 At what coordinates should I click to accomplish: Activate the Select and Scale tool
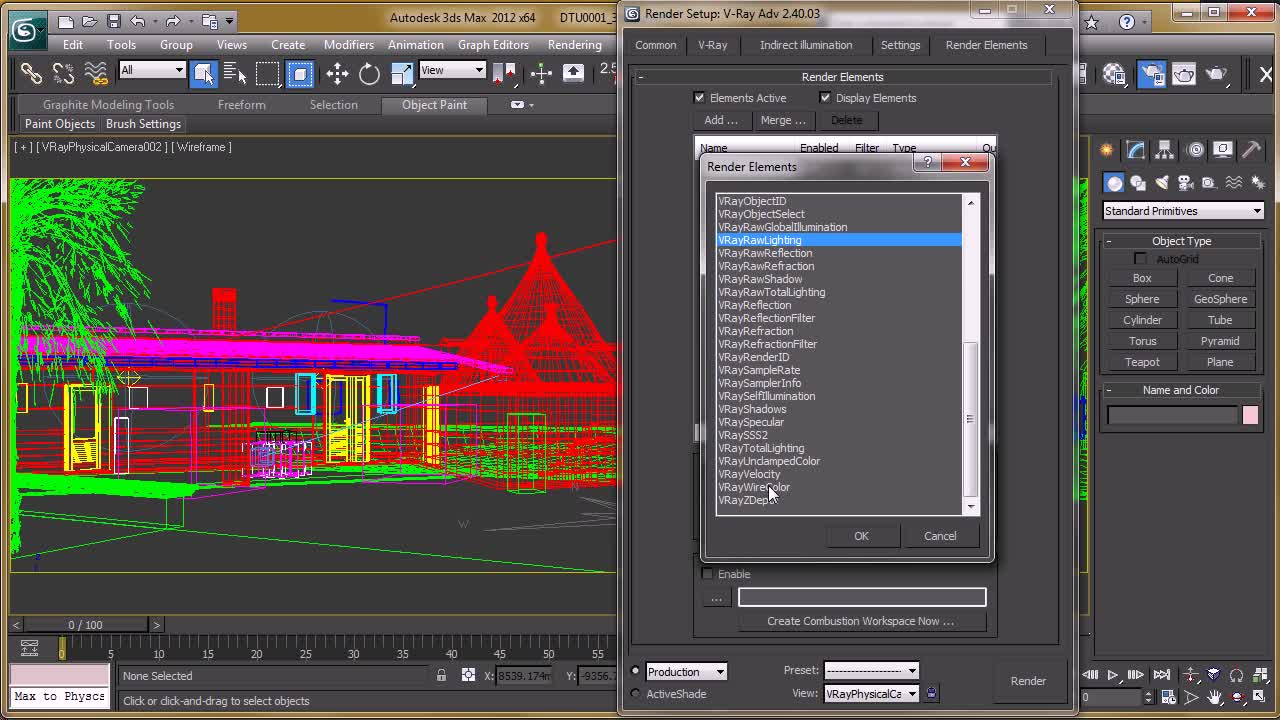coord(401,73)
